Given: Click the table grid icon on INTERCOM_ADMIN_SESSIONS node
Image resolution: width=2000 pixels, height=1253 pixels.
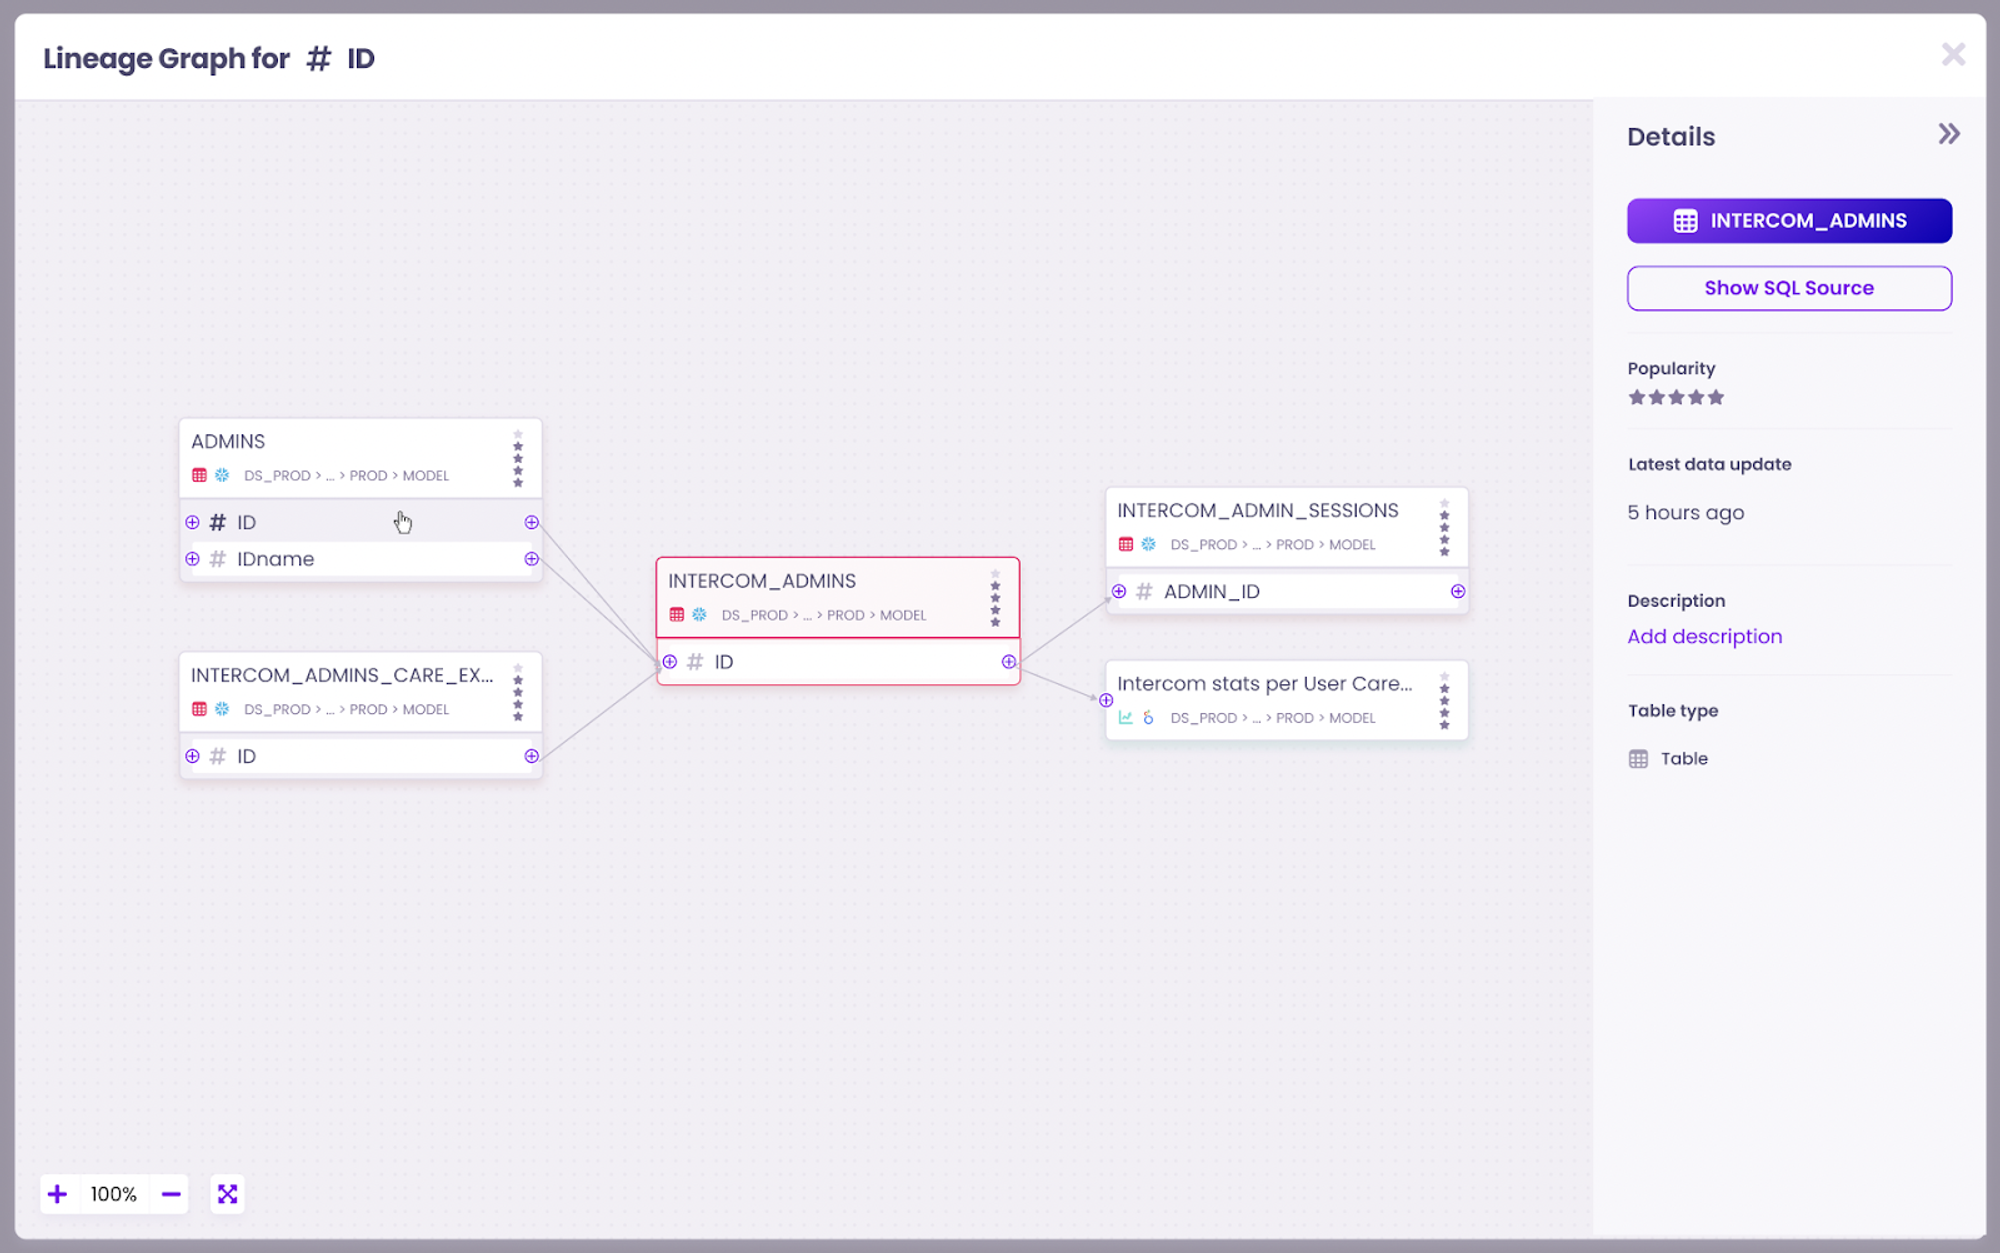Looking at the screenshot, I should pyautogui.click(x=1126, y=544).
